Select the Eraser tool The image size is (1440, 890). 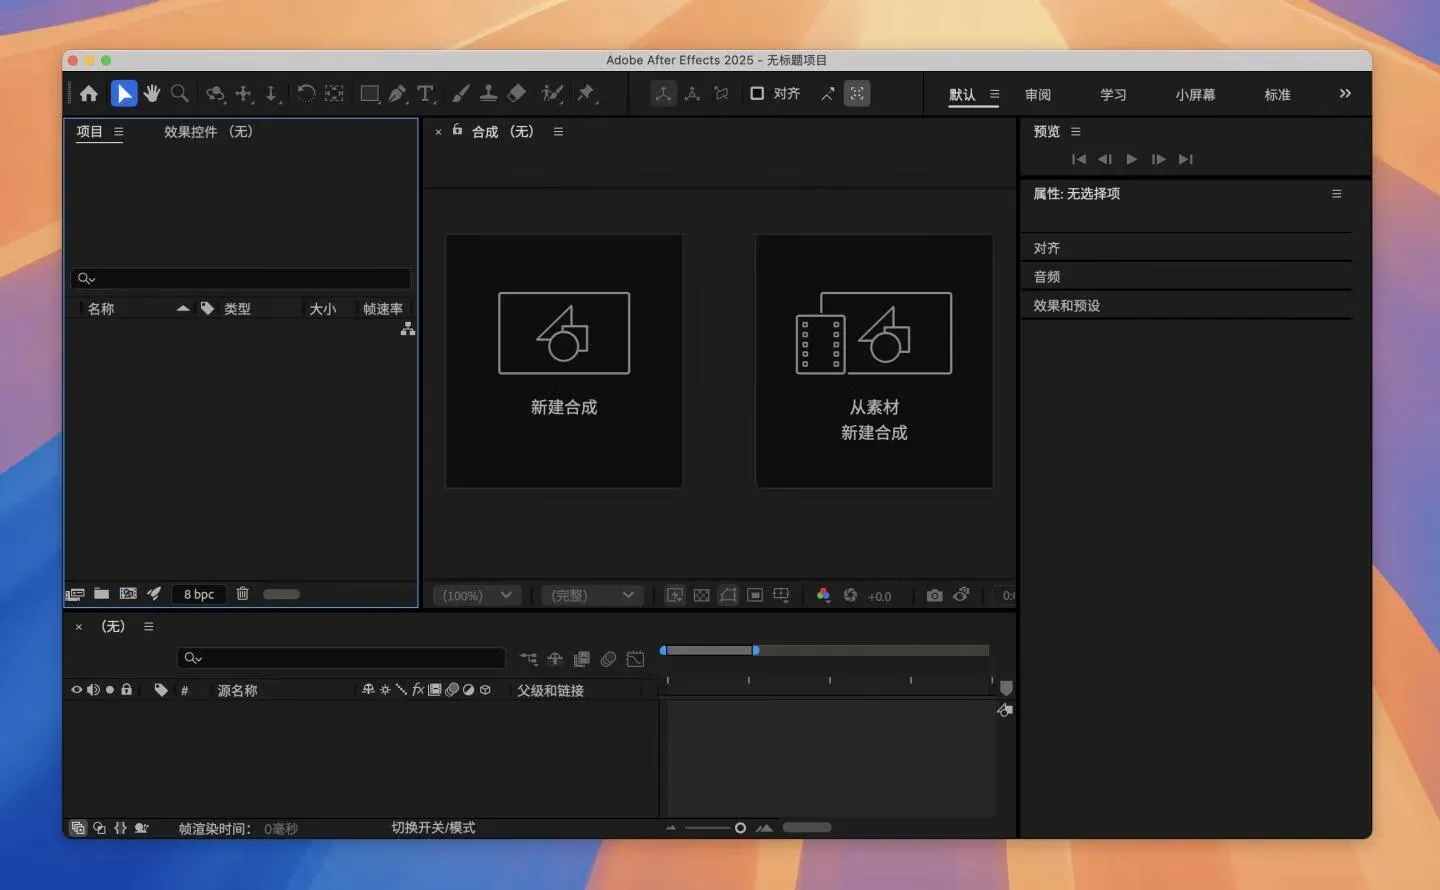pos(517,94)
